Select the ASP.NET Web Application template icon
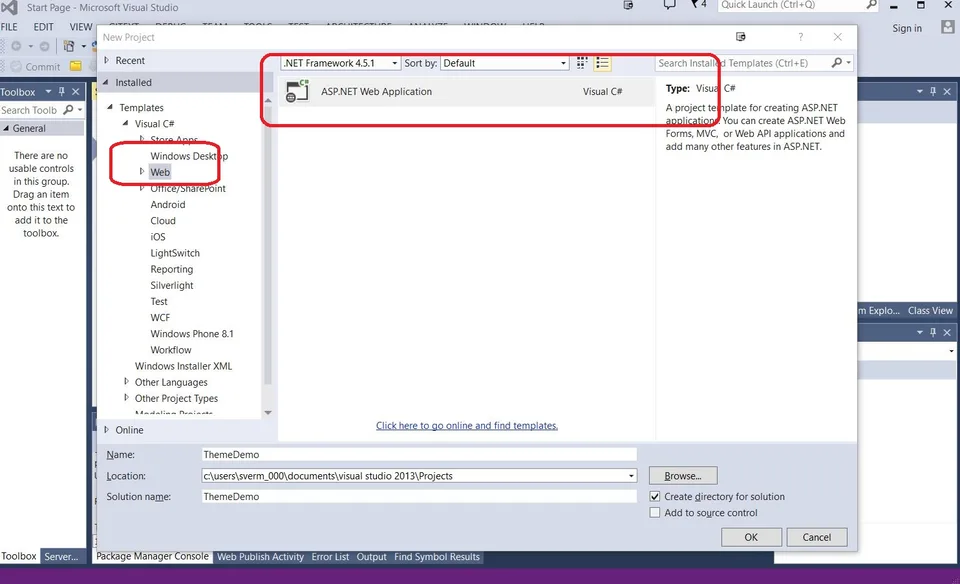 (298, 91)
